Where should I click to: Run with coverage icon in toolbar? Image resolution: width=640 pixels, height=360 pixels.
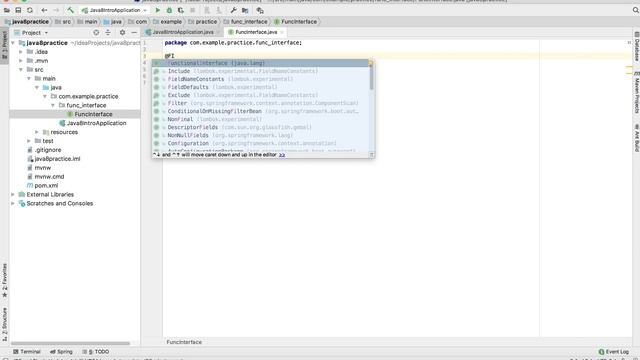coord(181,10)
